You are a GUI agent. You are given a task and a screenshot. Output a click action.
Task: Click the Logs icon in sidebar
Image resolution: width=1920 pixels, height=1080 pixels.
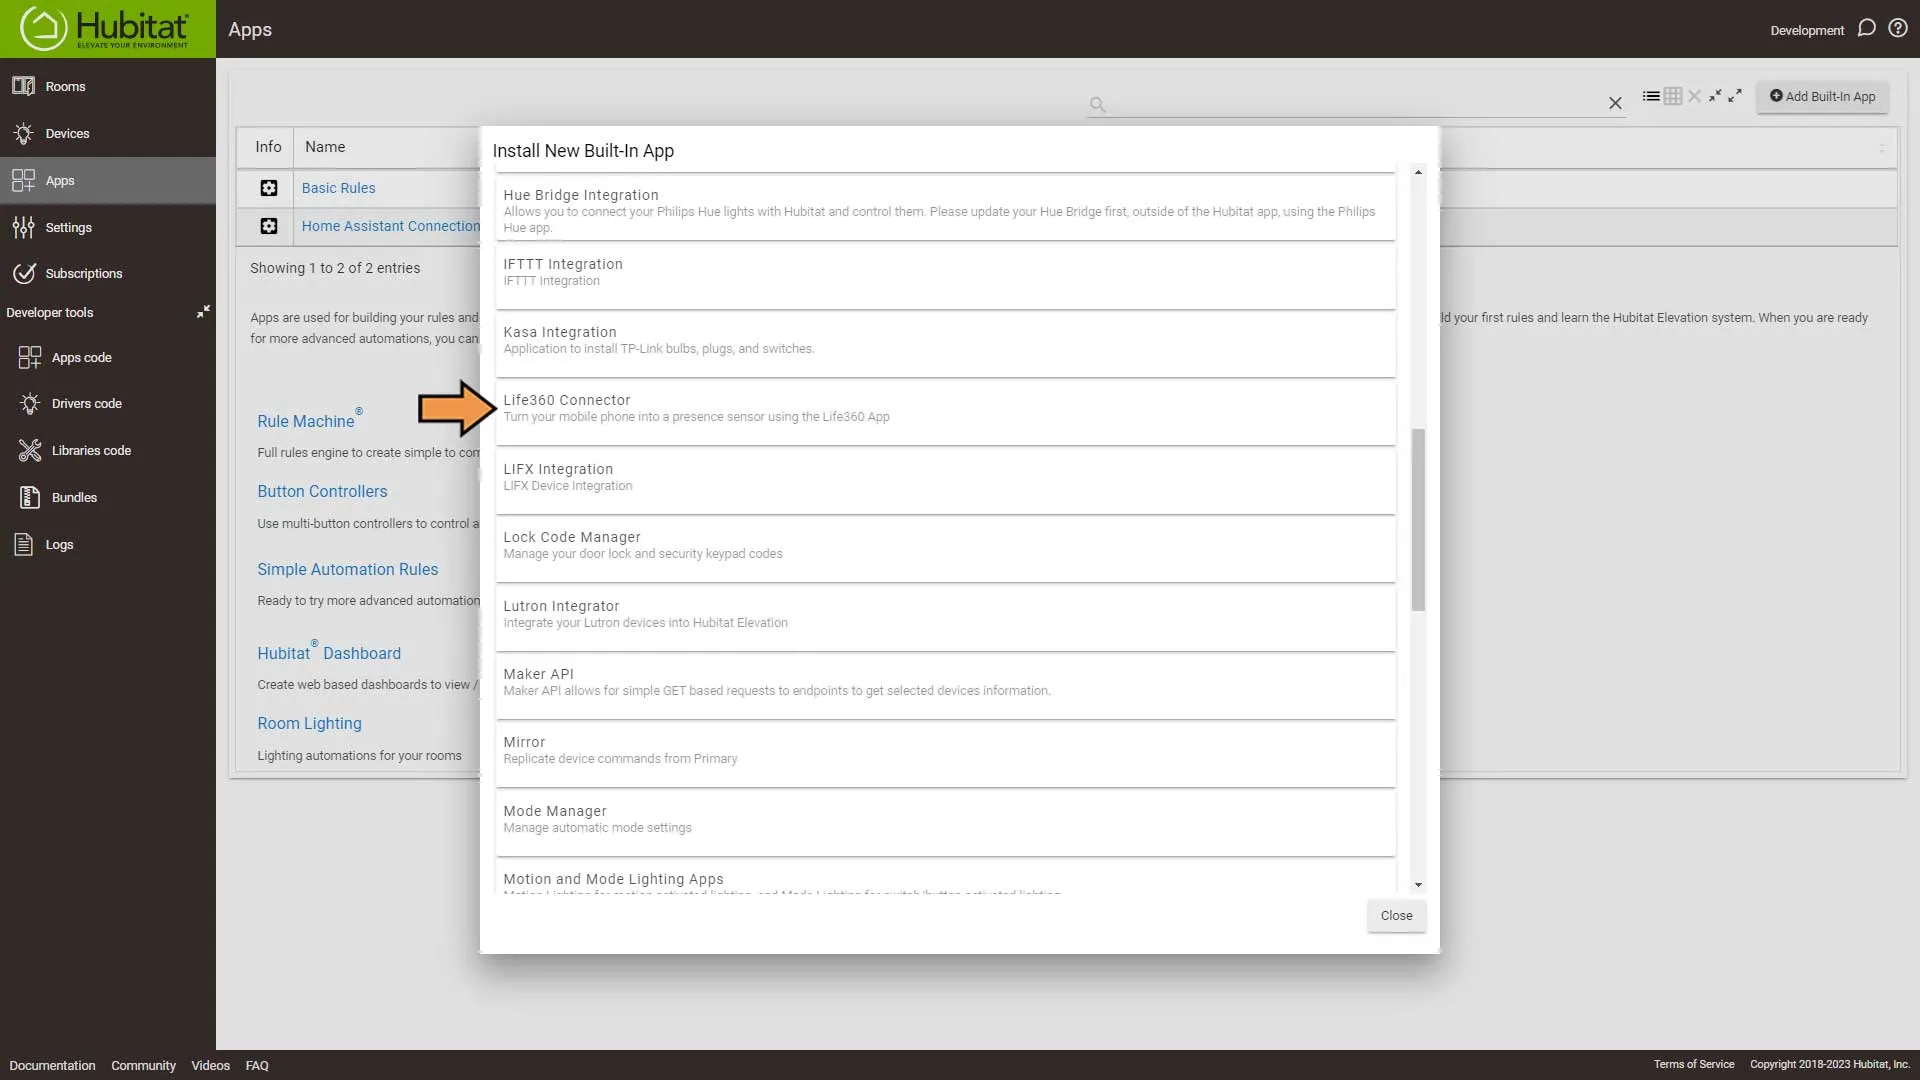point(25,543)
